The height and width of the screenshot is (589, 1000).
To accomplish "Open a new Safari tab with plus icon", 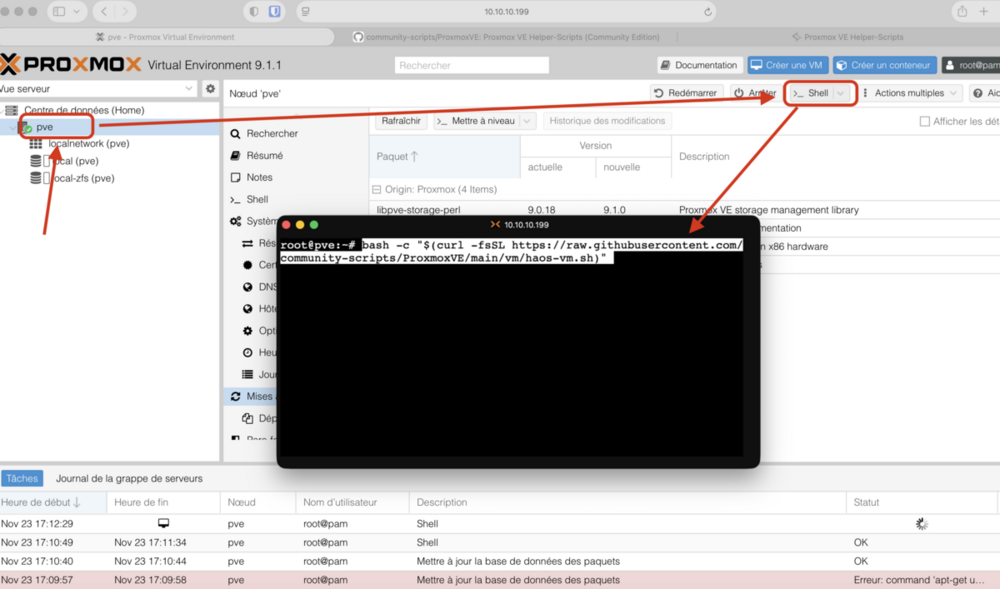I will [984, 11].
